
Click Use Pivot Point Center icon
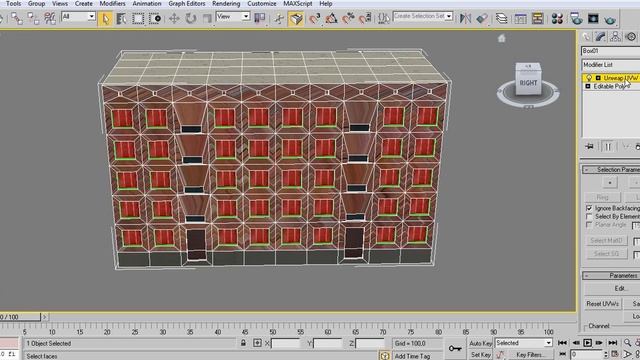click(260, 18)
